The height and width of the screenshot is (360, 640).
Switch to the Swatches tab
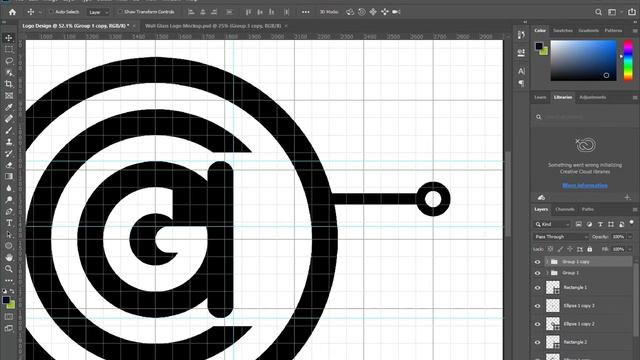(562, 31)
